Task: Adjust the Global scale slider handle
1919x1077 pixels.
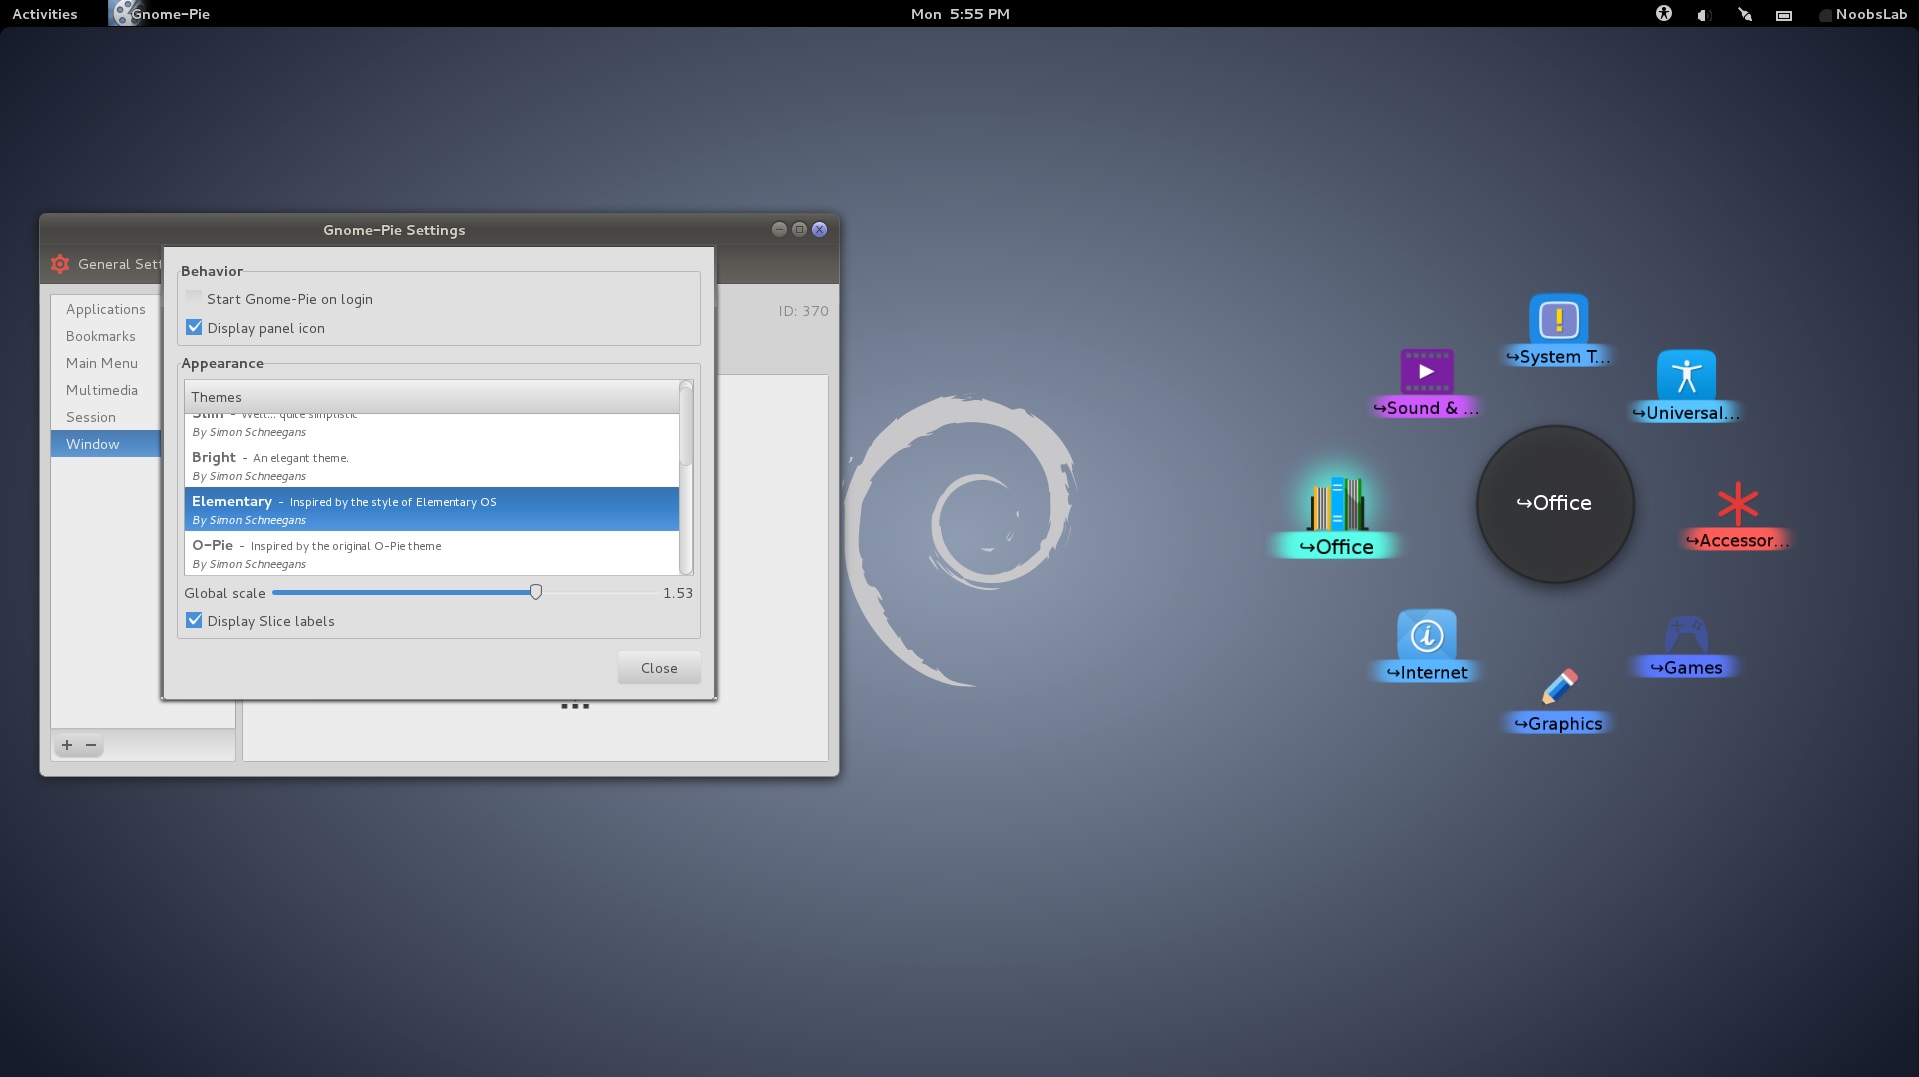Action: pyautogui.click(x=536, y=592)
